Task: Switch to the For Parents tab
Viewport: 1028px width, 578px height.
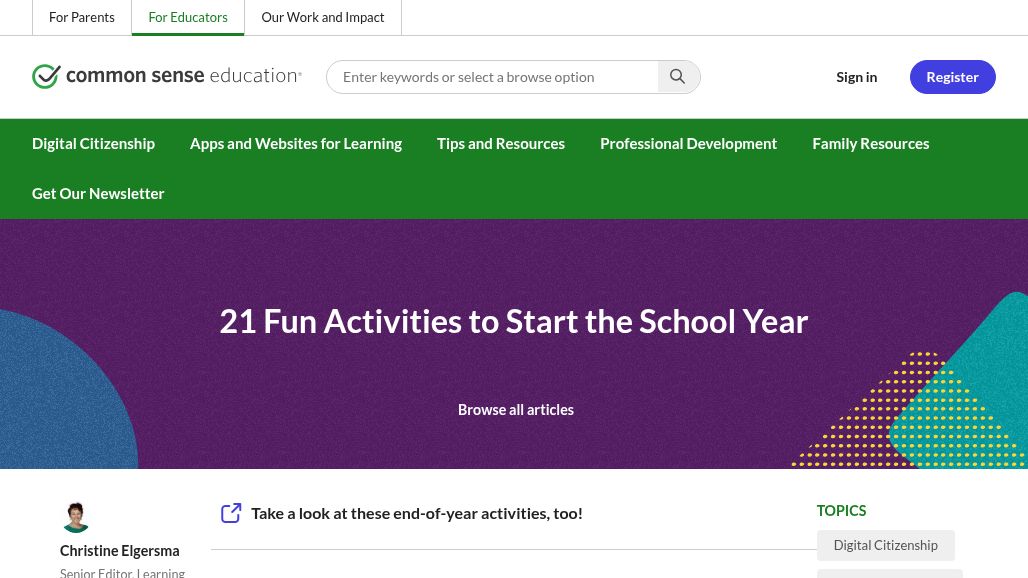Action: (x=82, y=17)
